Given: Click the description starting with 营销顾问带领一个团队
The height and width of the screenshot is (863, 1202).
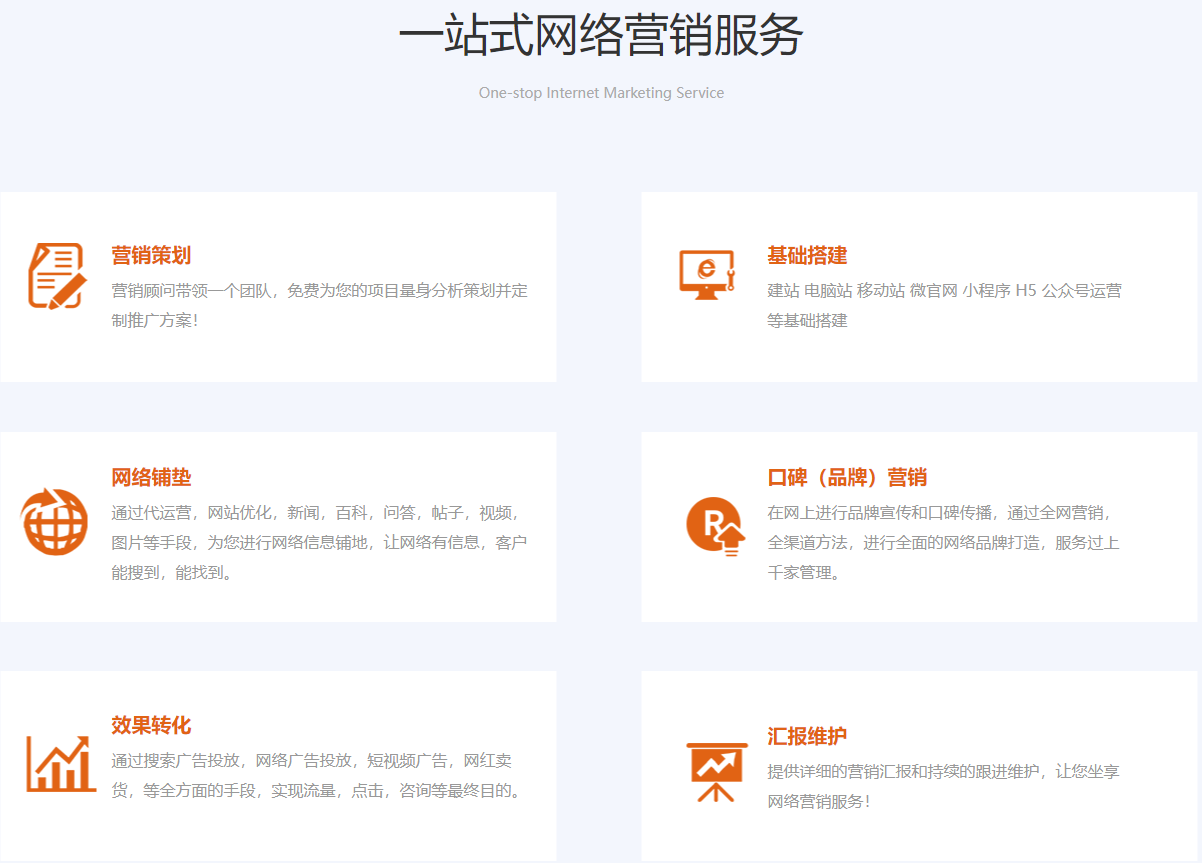Looking at the screenshot, I should pyautogui.click(x=319, y=305).
